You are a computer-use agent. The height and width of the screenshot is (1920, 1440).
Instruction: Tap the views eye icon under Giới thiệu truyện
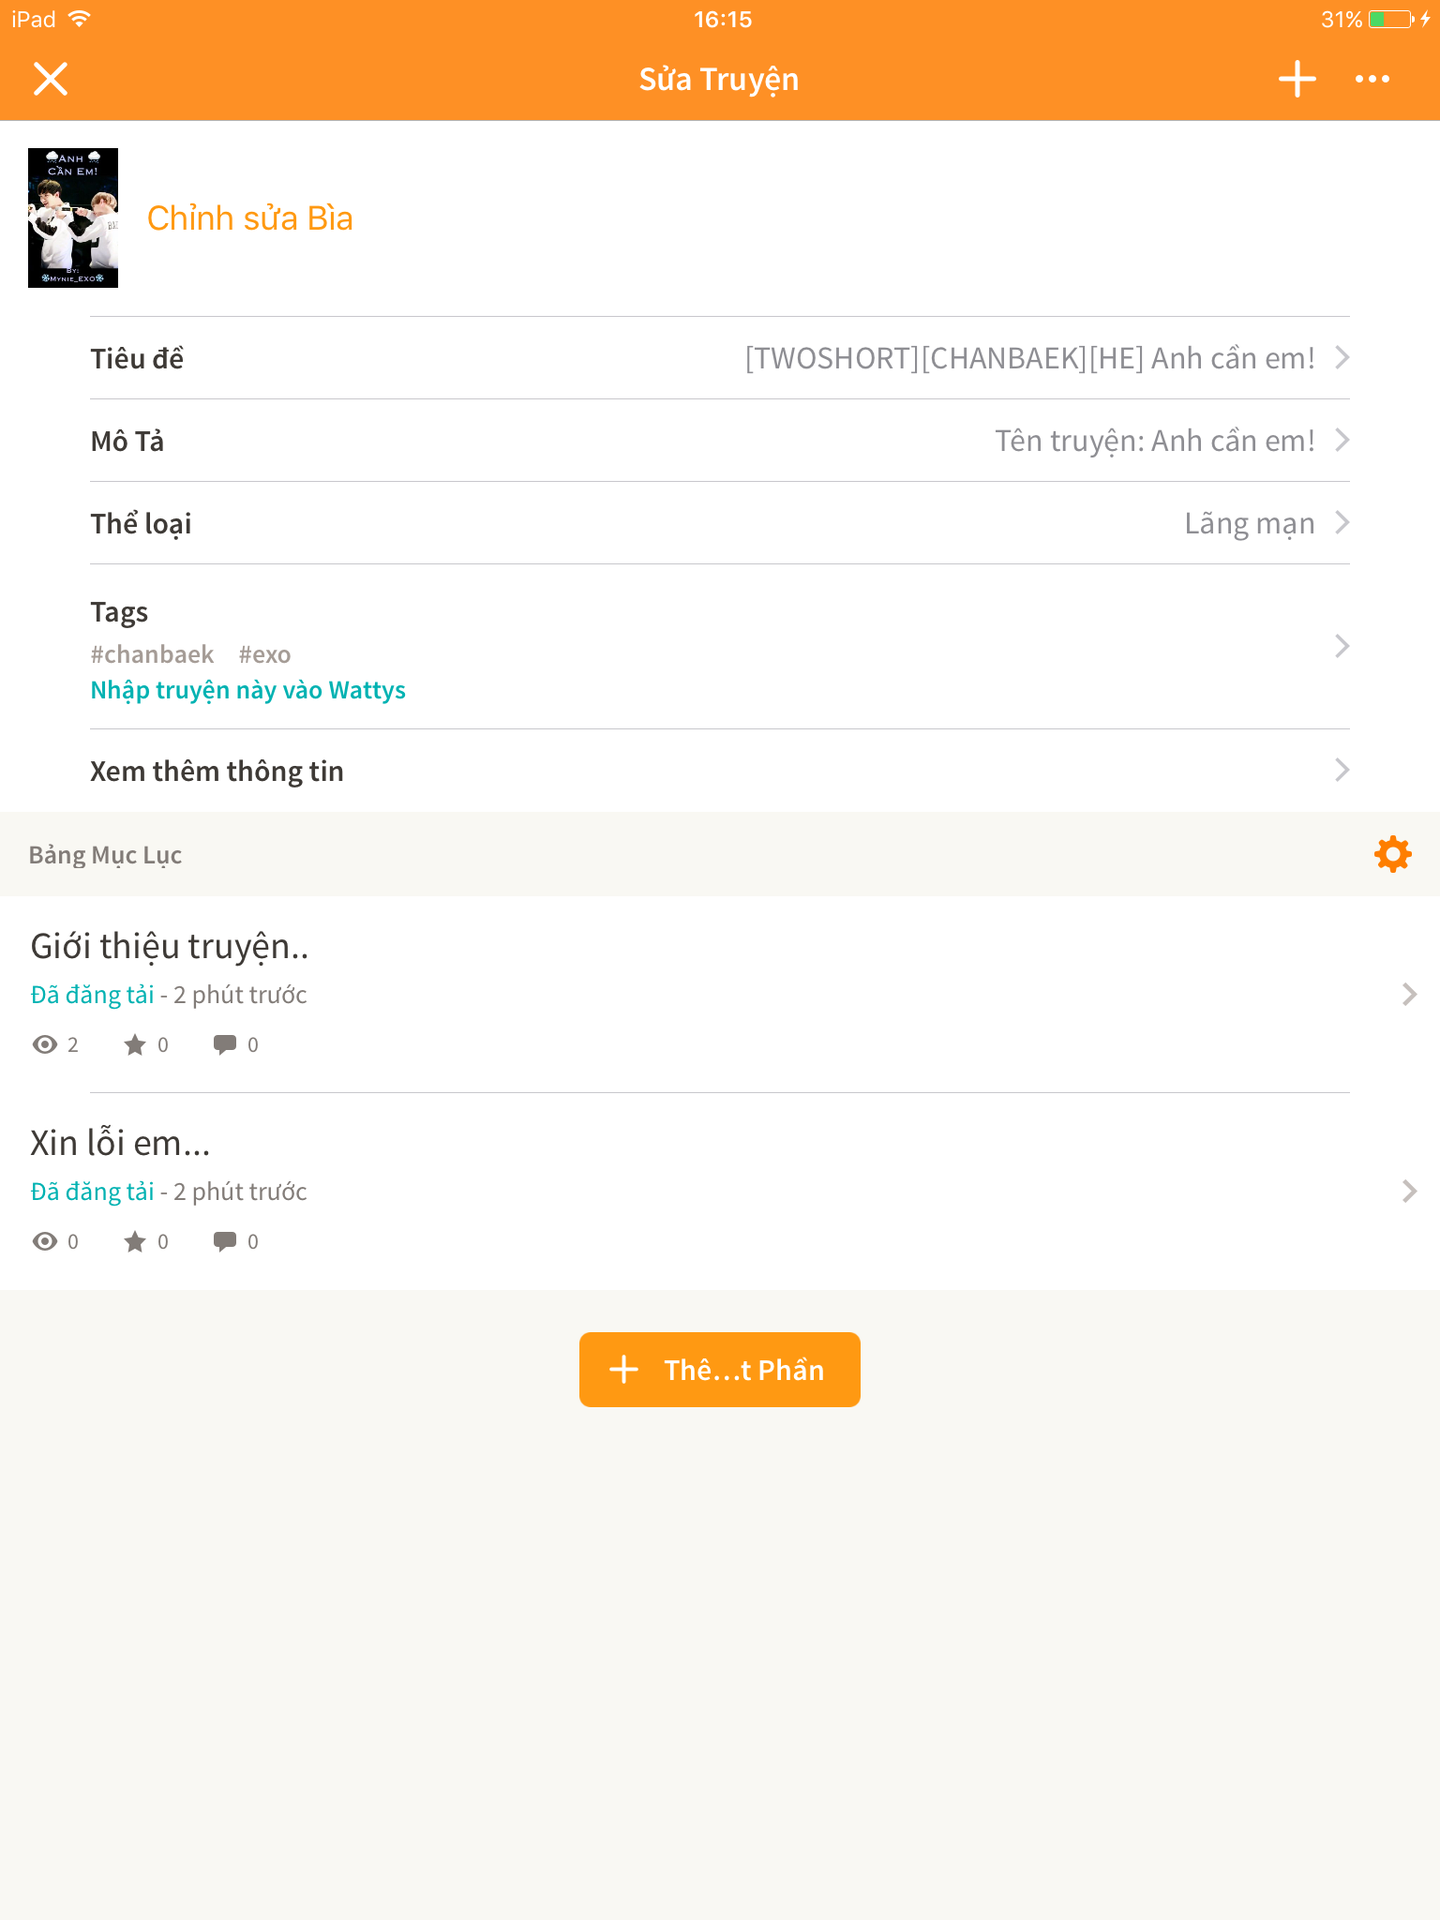click(45, 1044)
